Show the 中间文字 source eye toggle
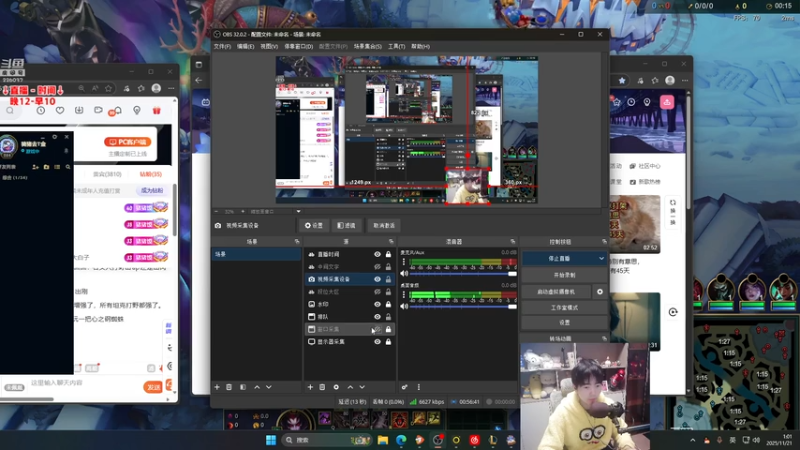The image size is (800, 450). (378, 267)
